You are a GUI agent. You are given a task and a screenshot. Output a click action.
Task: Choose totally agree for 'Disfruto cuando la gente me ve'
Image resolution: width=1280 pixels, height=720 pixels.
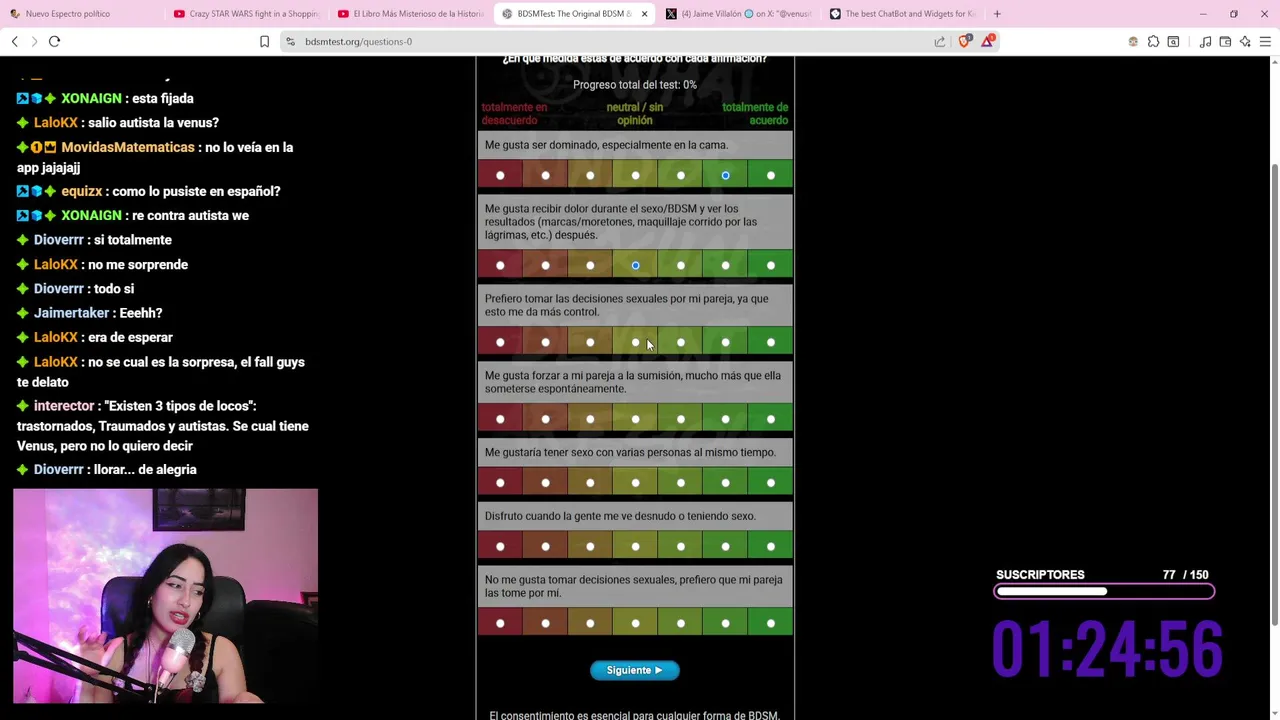770,547
